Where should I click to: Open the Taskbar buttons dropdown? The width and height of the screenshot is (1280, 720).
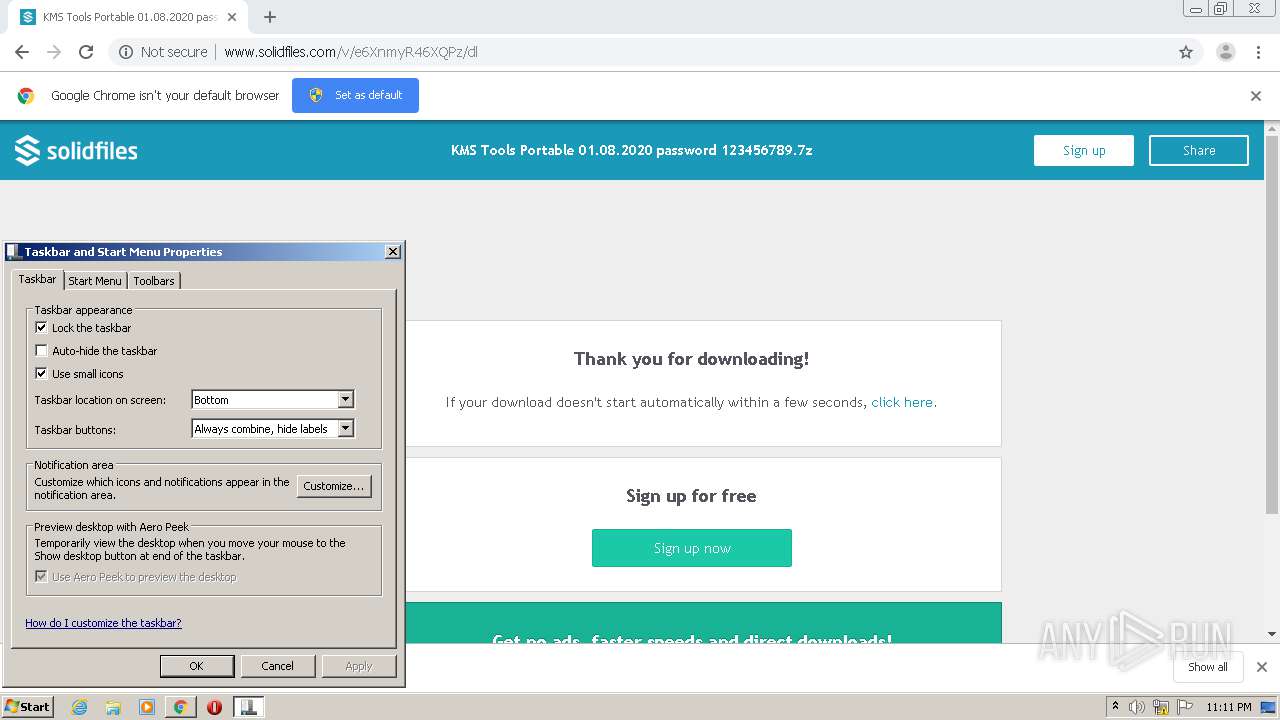(272, 428)
